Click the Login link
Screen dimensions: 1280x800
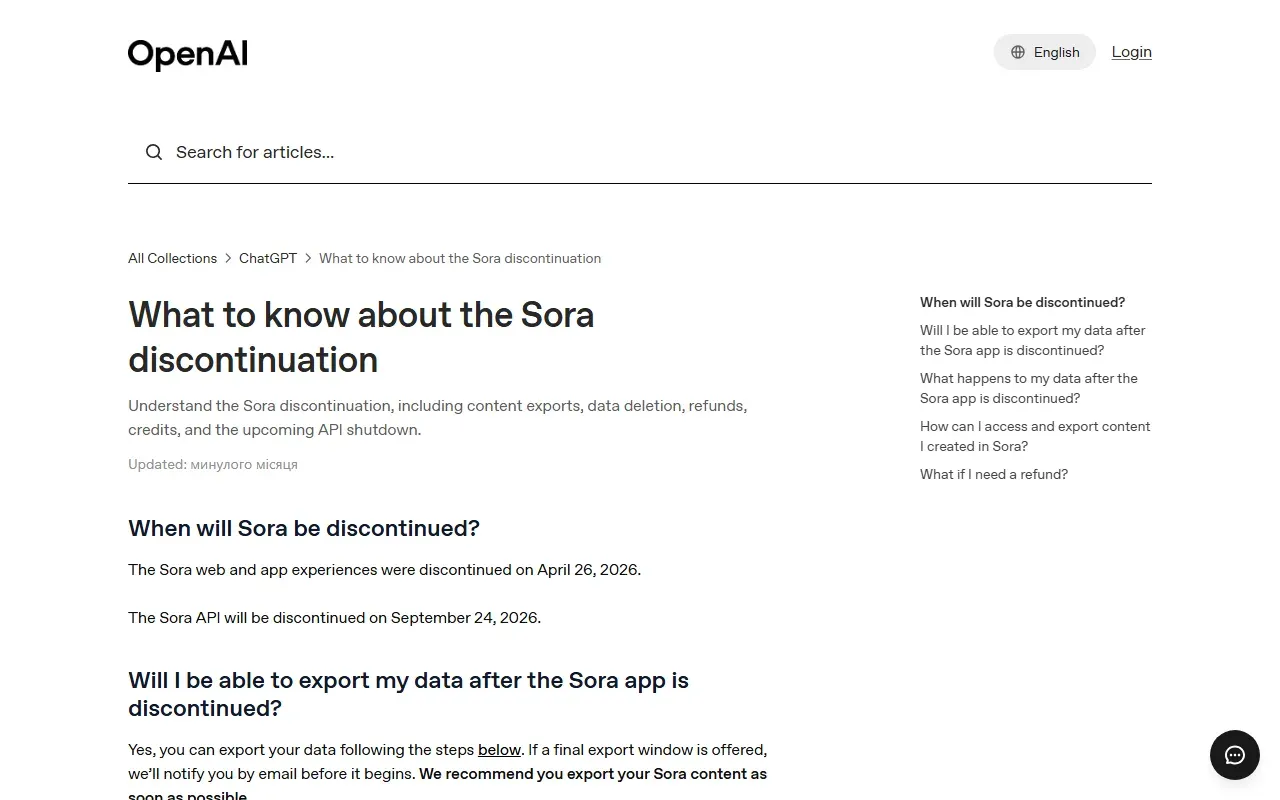(1131, 52)
